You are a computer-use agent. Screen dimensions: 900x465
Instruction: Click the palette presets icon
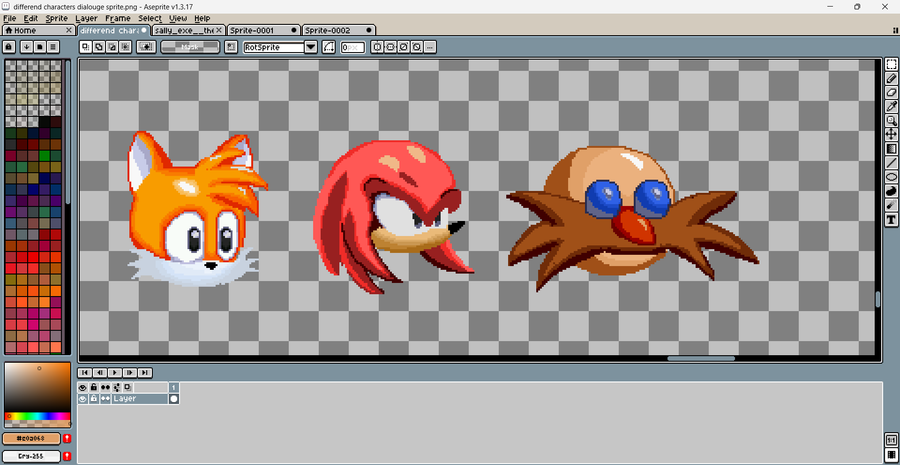click(x=40, y=47)
